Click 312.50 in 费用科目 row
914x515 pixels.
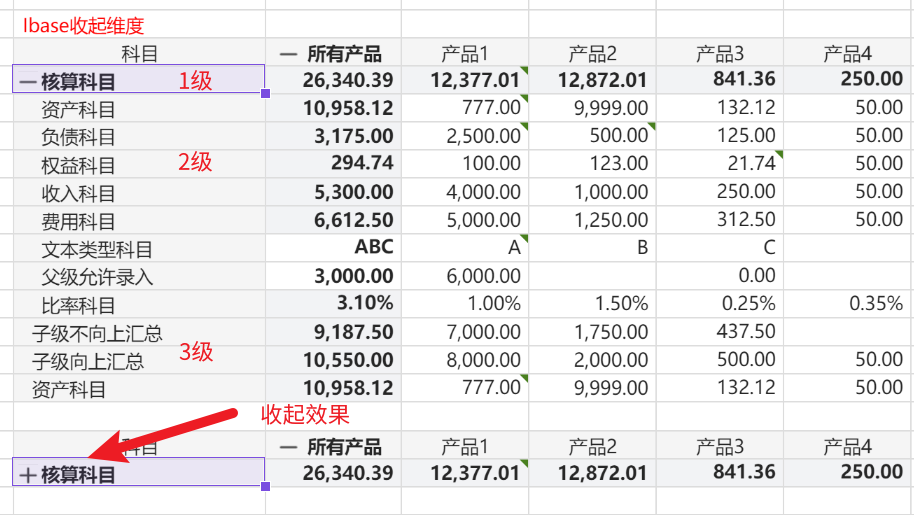(746, 219)
